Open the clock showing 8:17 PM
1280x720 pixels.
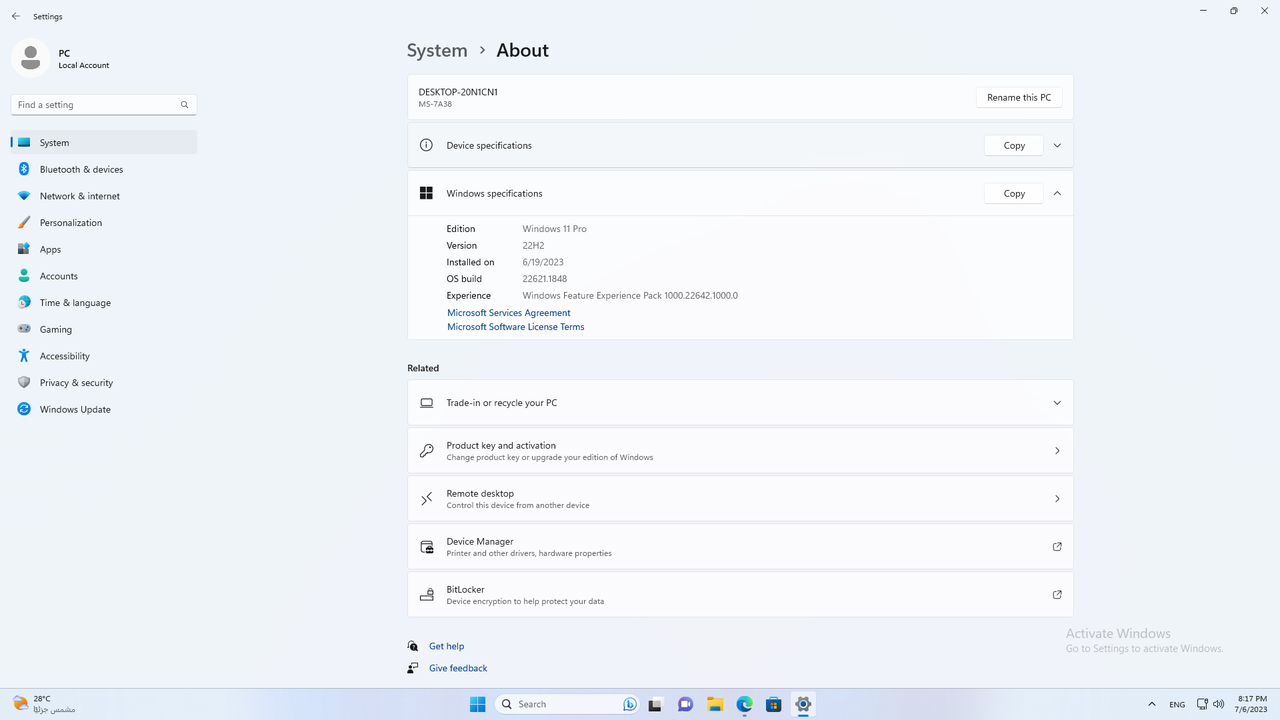(1252, 704)
